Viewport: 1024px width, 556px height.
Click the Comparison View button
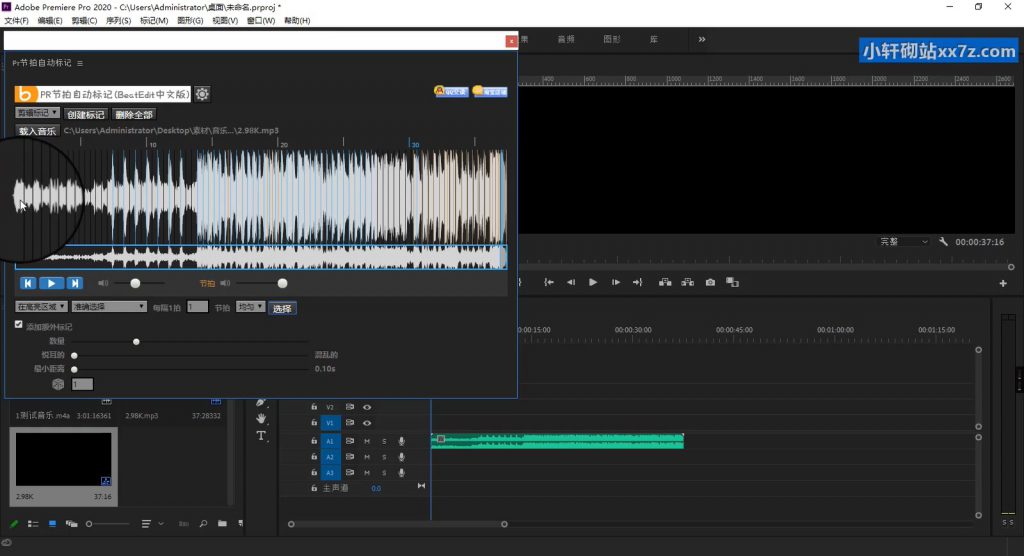click(733, 282)
